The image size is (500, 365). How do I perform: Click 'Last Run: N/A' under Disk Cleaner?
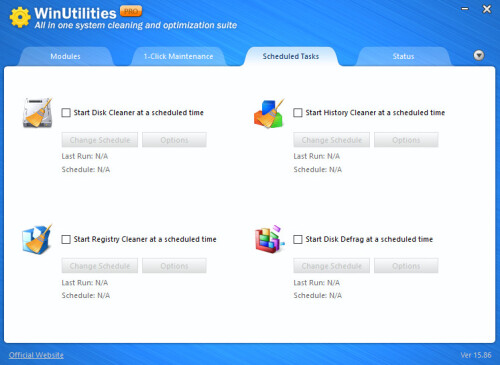click(85, 156)
